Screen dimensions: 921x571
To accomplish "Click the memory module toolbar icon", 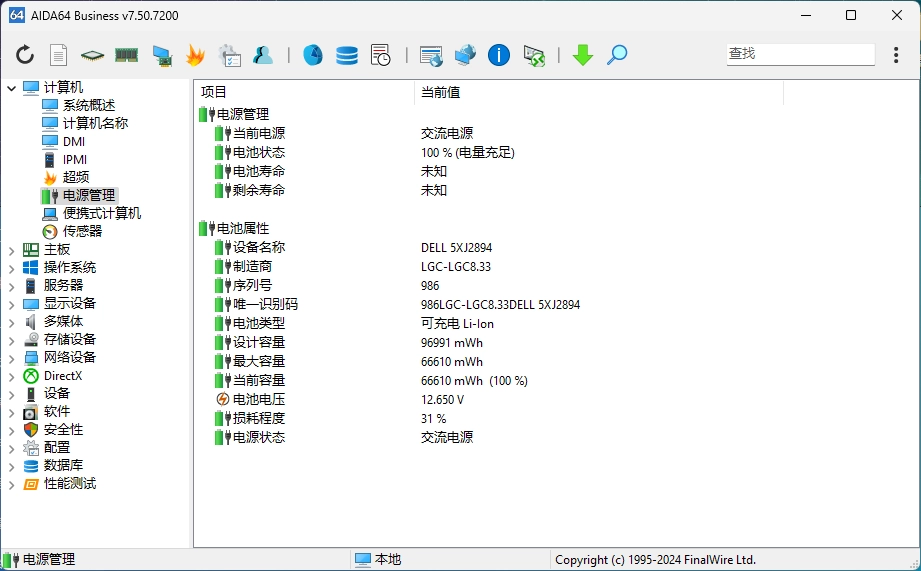I will (126, 55).
